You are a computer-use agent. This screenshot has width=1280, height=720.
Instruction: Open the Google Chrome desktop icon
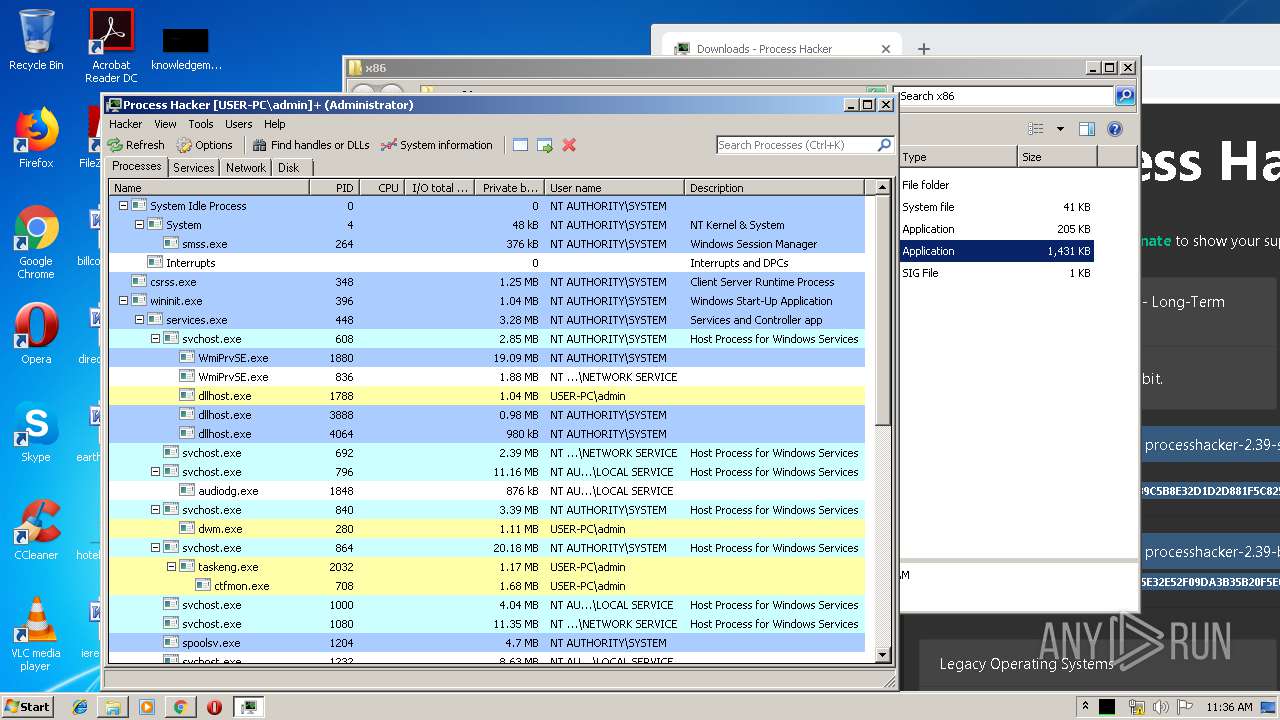point(36,243)
